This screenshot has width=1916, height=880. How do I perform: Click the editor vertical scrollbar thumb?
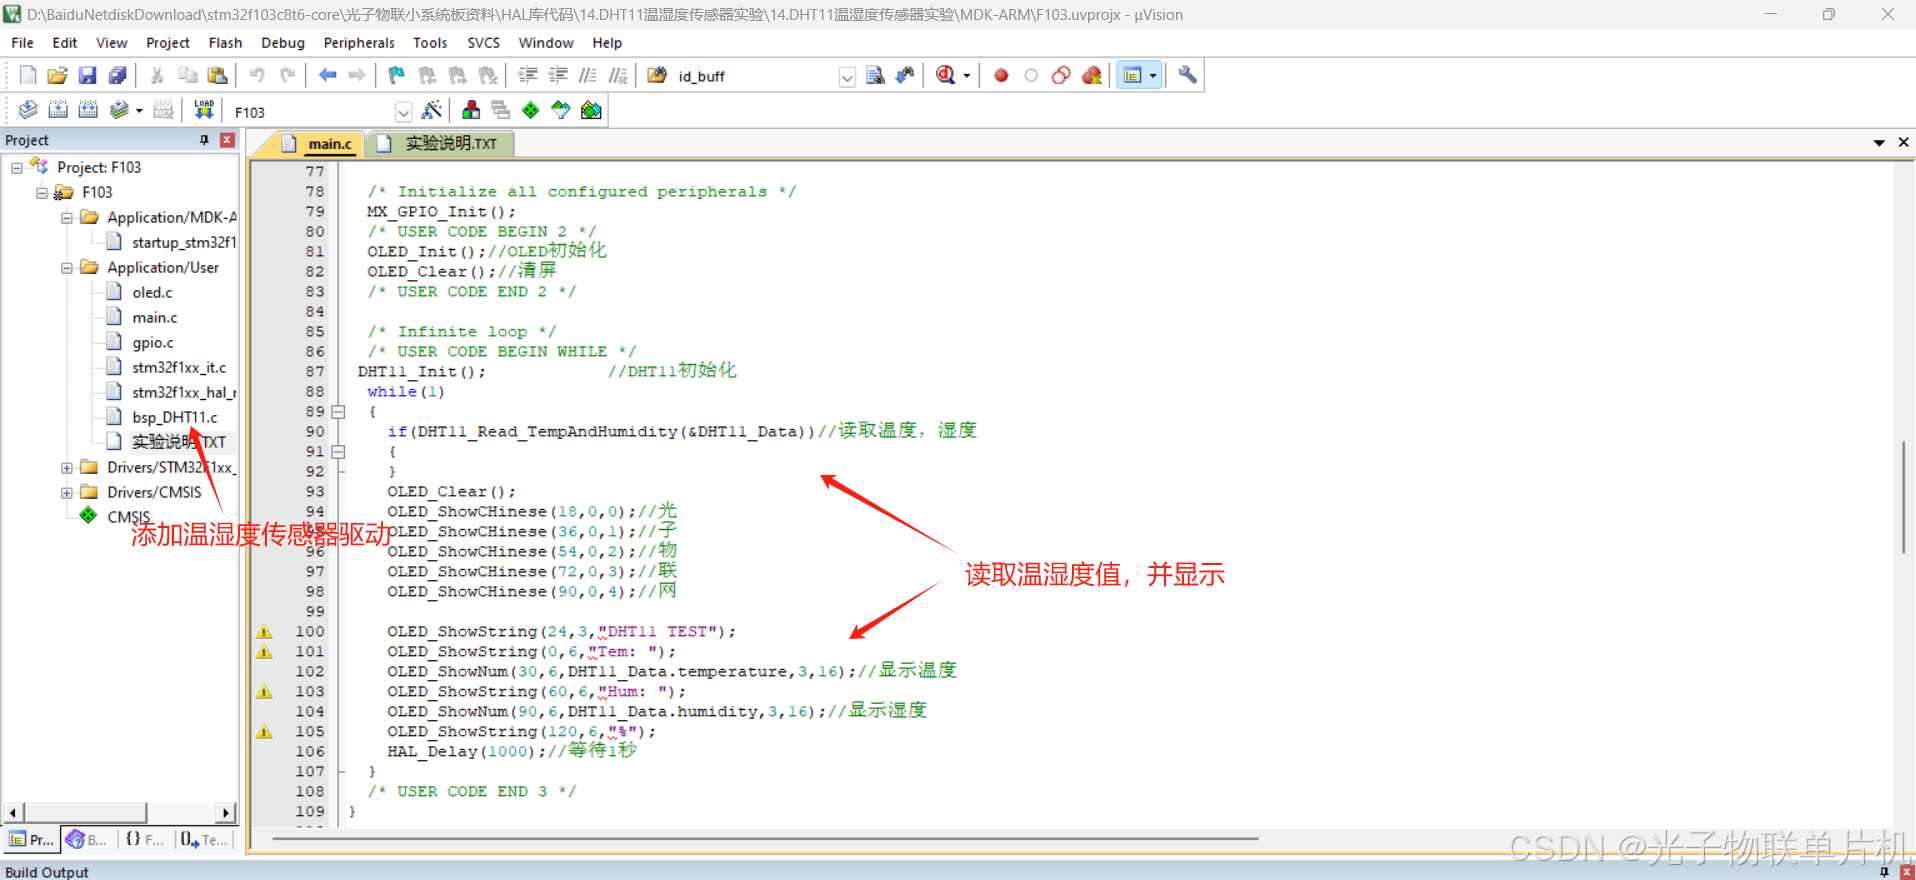[1904, 497]
